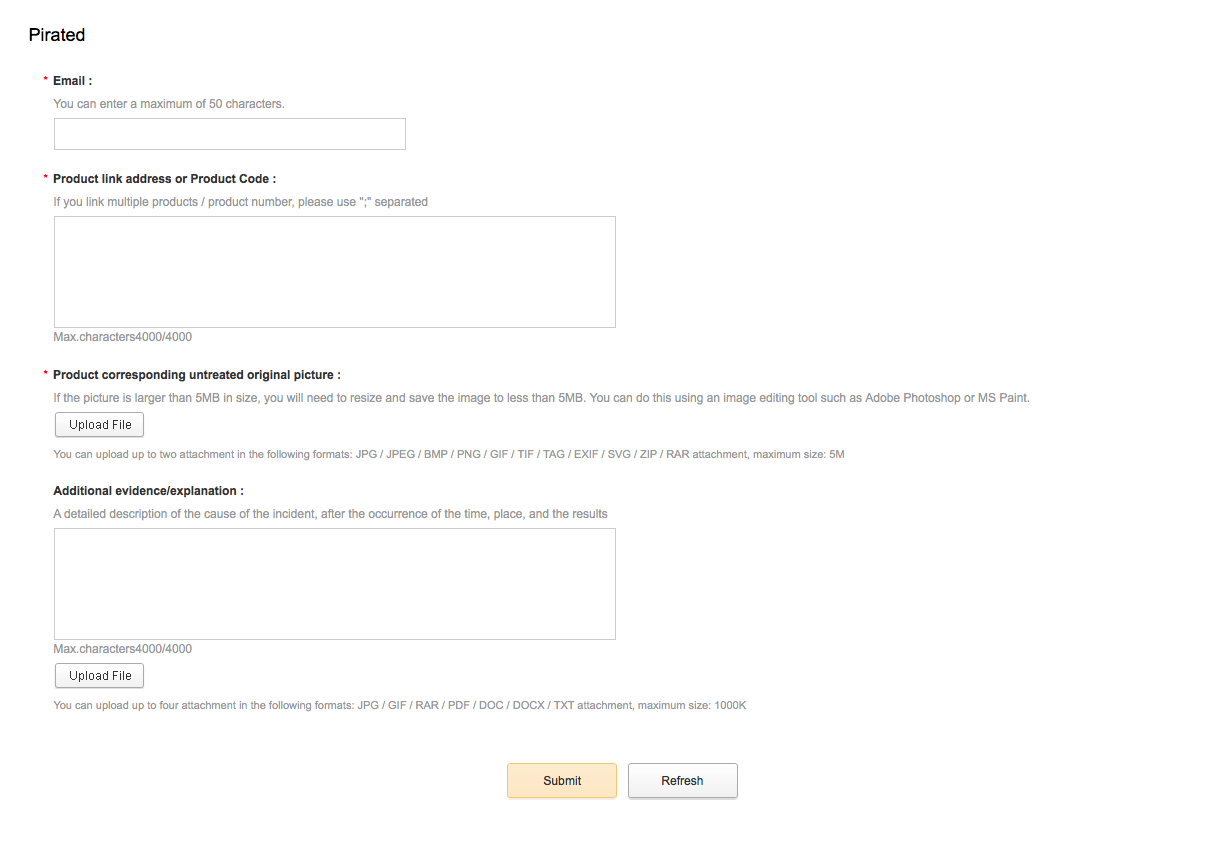Screen dimensions: 1226x850
Task: Click the "Product link address or Product Code" label
Action: tap(165, 179)
